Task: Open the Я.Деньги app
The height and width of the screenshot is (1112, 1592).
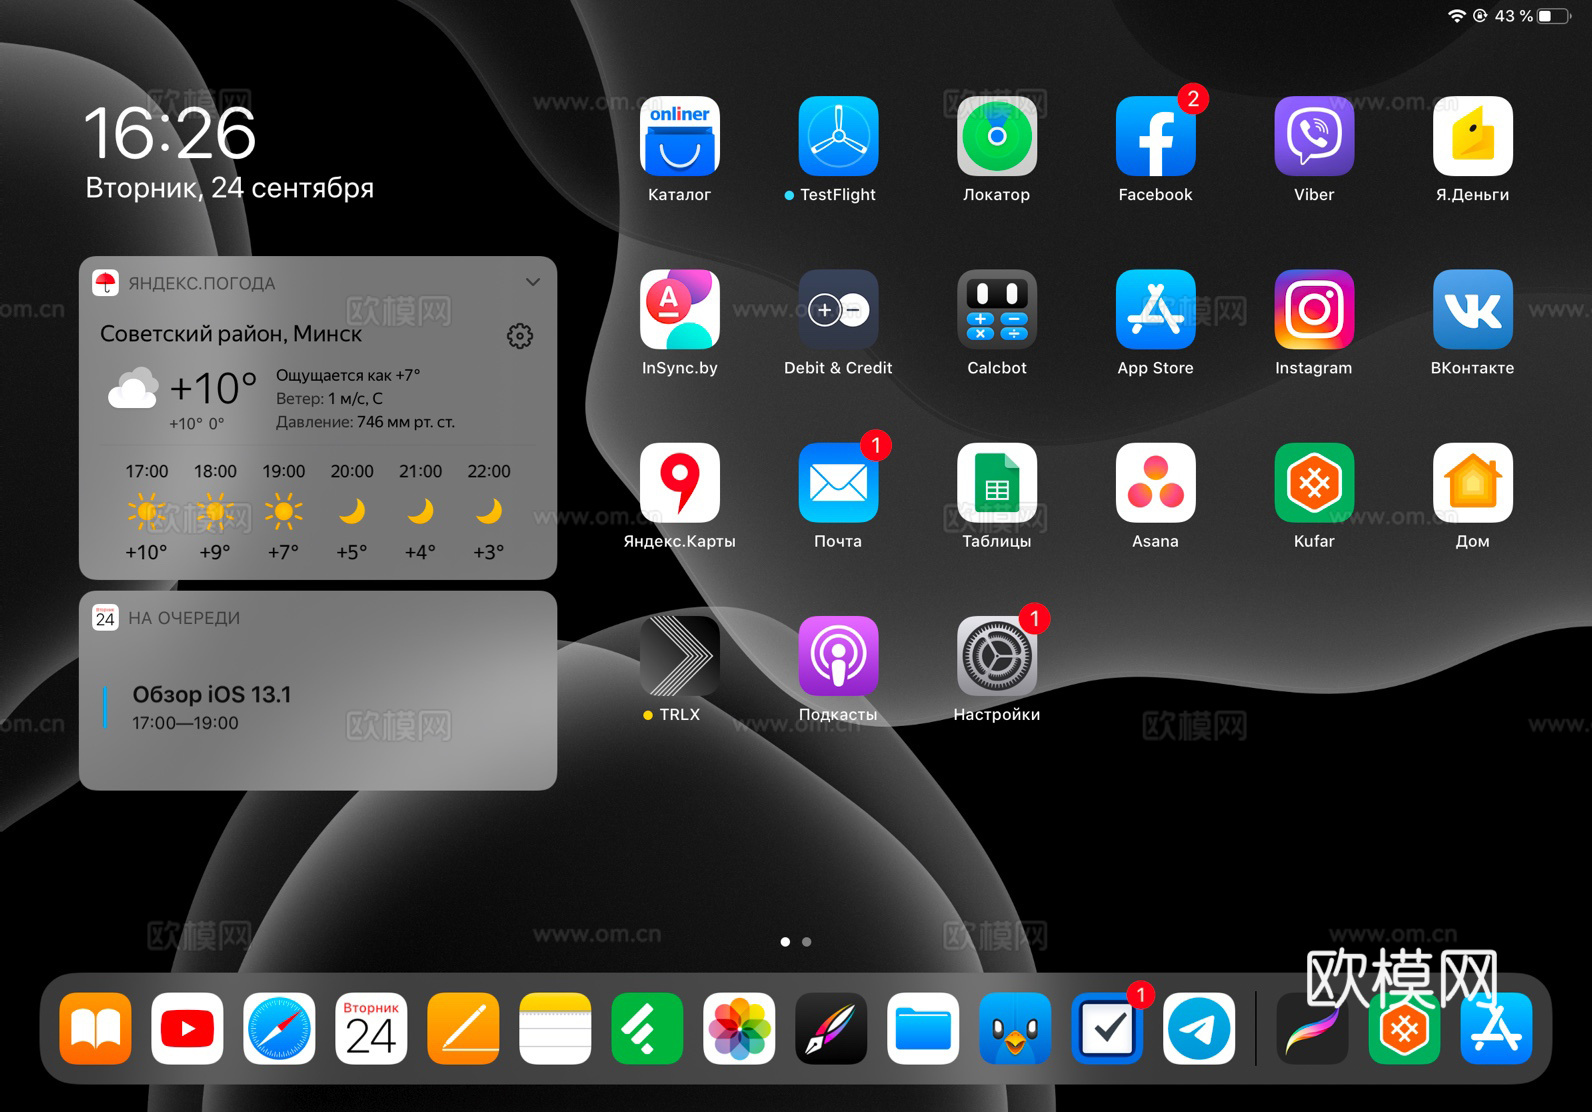Action: [1472, 136]
